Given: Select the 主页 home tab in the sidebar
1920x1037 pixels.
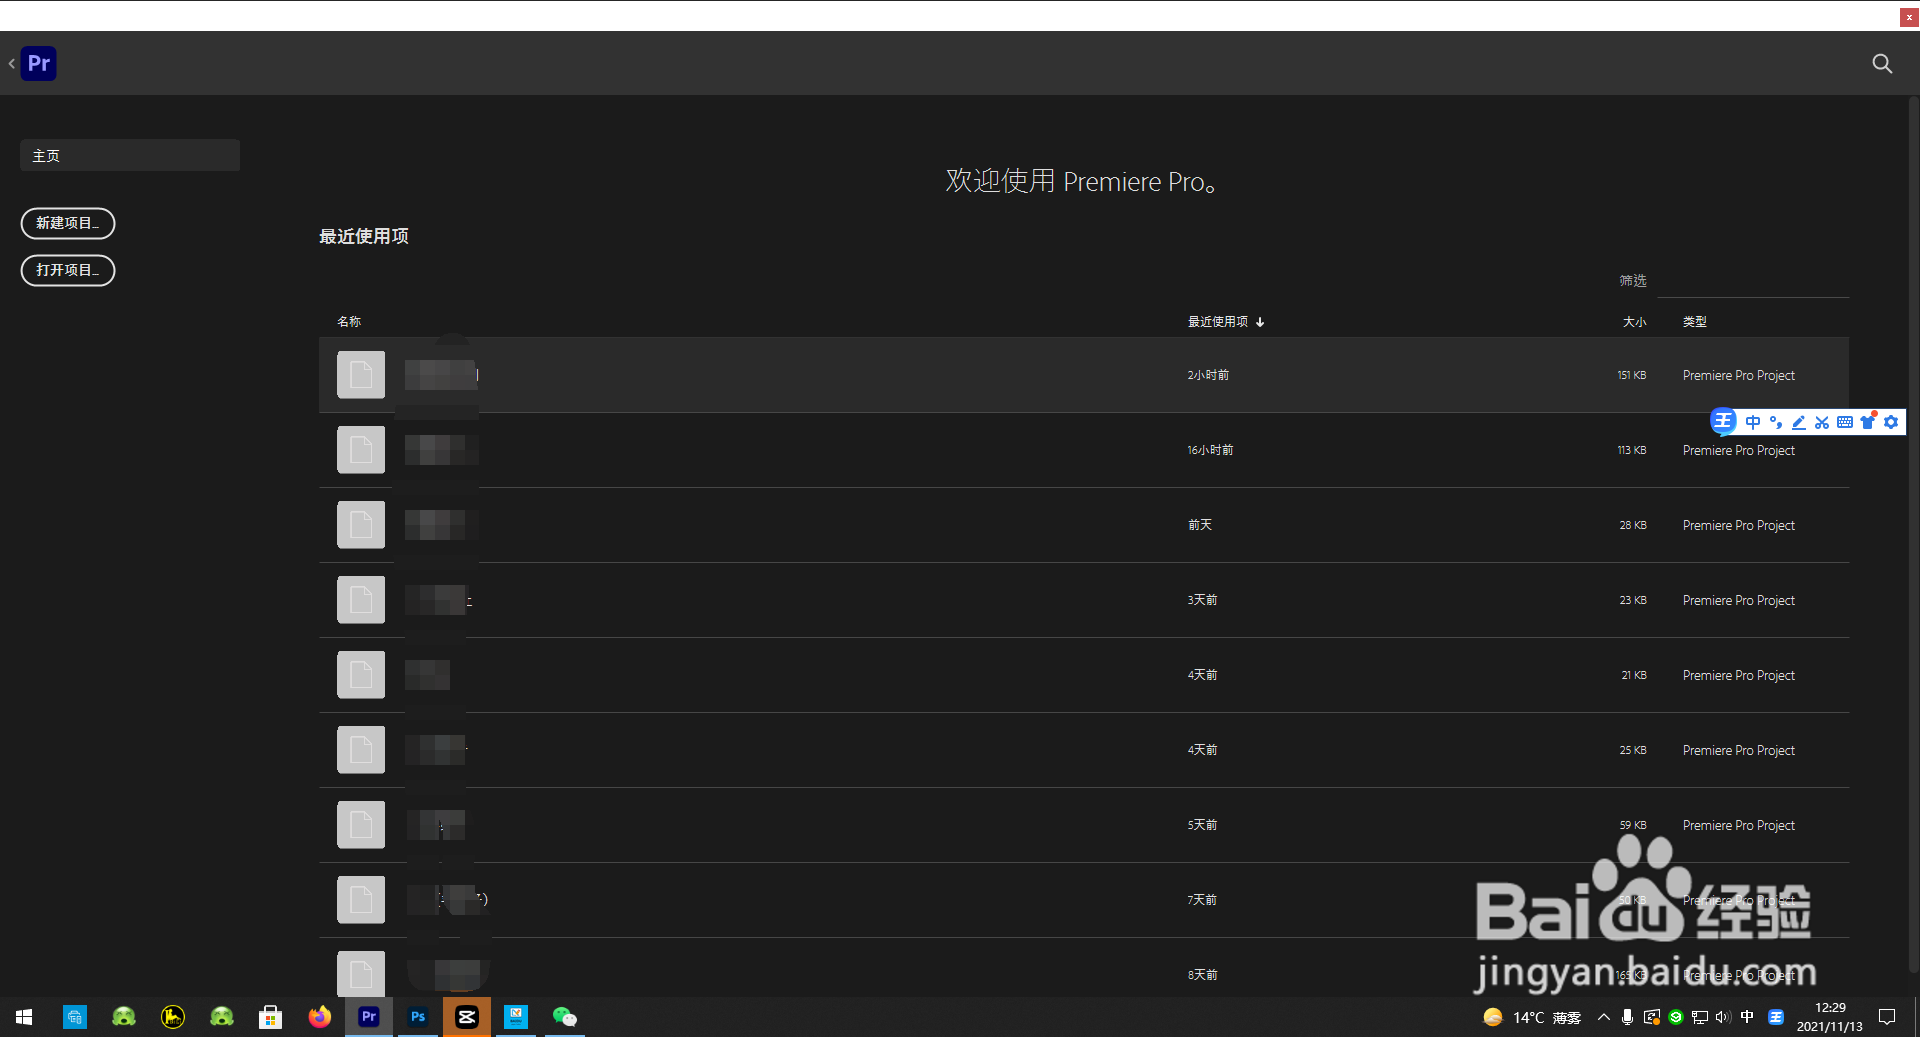Looking at the screenshot, I should [x=130, y=155].
